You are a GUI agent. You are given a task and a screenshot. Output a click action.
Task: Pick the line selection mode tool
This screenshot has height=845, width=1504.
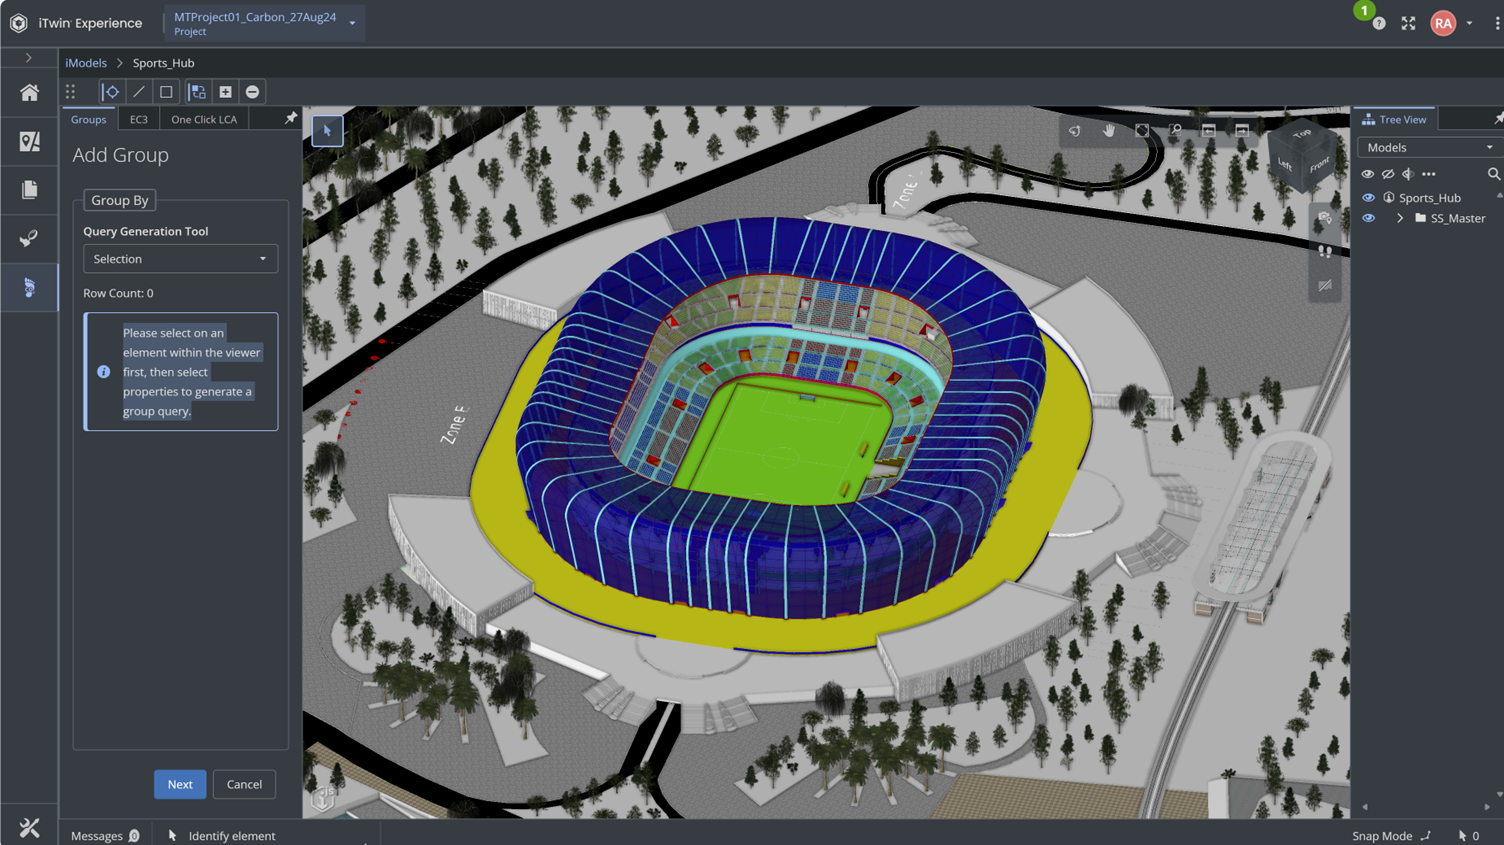coord(139,92)
